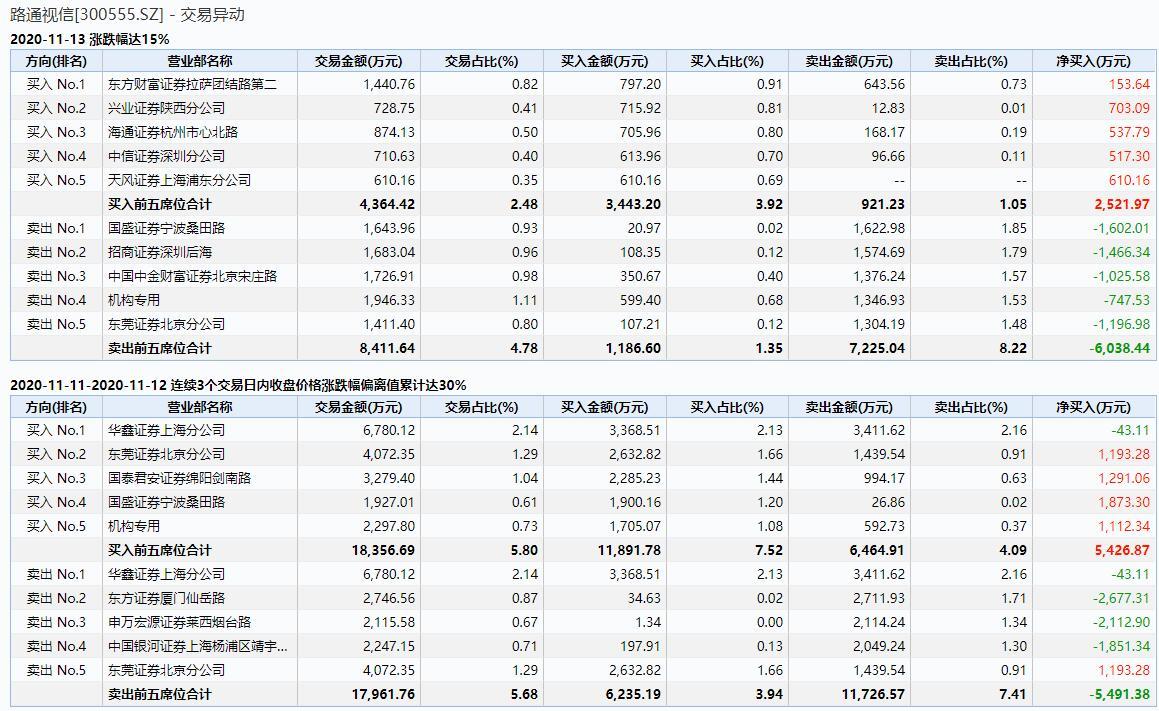Select row 兴业证券陕西分公司
The width and height of the screenshot is (1159, 711).
[582, 108]
